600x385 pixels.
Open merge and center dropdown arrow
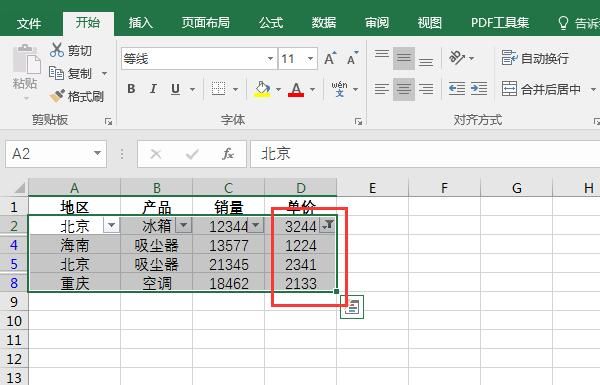[x=593, y=90]
